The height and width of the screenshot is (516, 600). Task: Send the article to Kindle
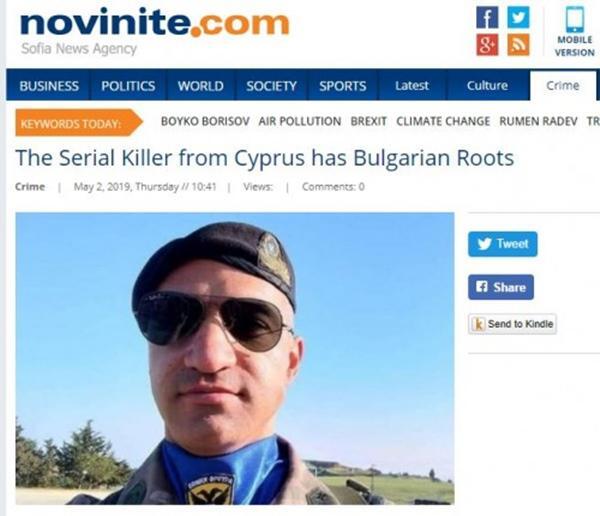(512, 324)
